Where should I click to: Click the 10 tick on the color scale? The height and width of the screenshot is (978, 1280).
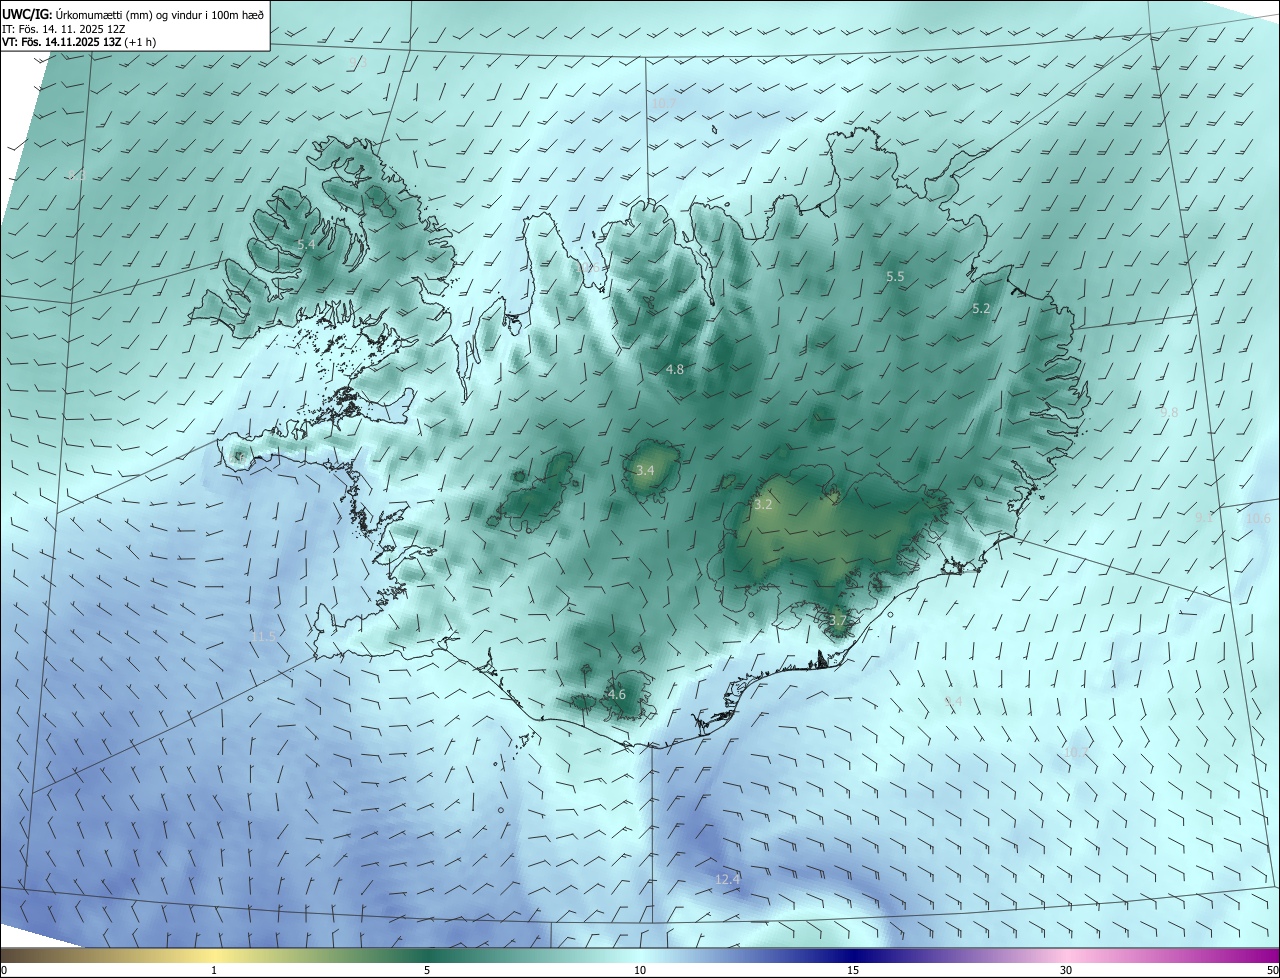[640, 970]
